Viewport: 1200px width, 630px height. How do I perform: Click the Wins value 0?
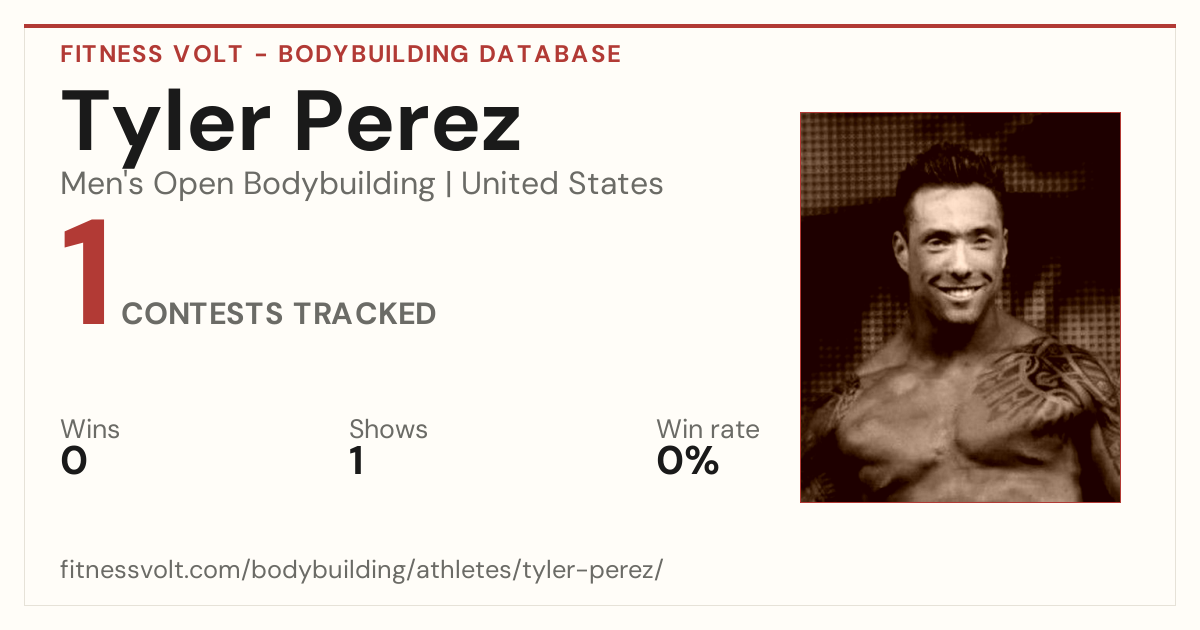(74, 461)
